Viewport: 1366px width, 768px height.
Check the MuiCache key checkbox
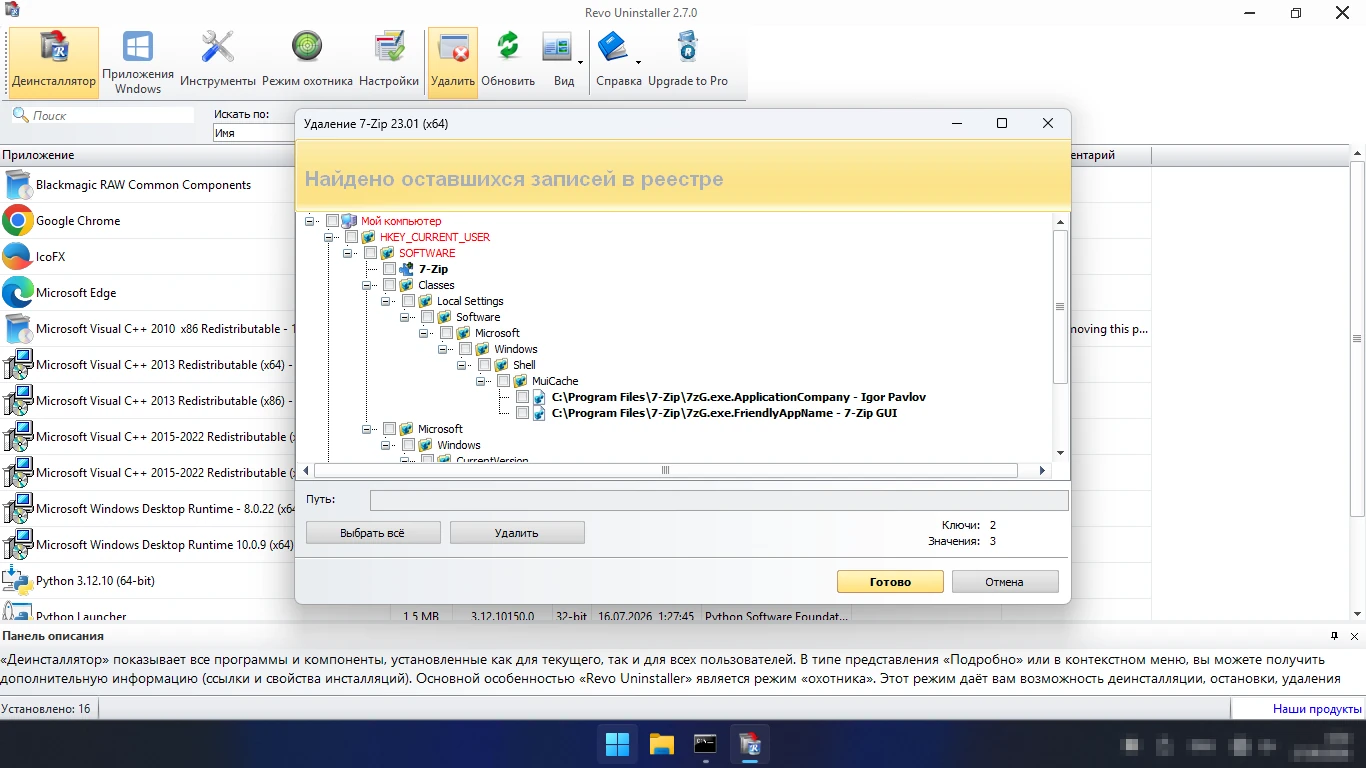tap(503, 381)
